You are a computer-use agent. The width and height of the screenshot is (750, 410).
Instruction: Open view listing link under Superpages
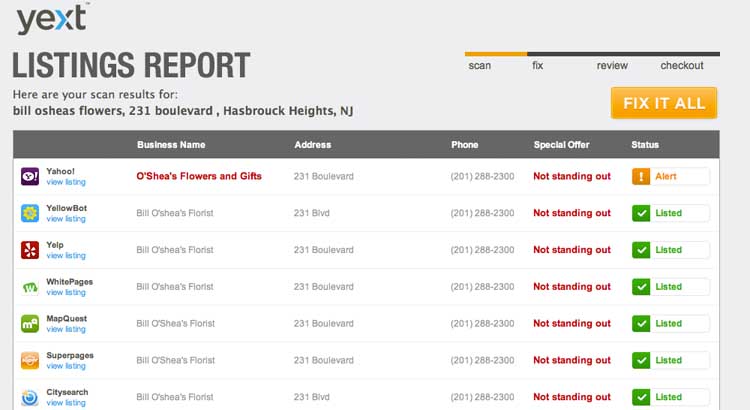click(66, 366)
